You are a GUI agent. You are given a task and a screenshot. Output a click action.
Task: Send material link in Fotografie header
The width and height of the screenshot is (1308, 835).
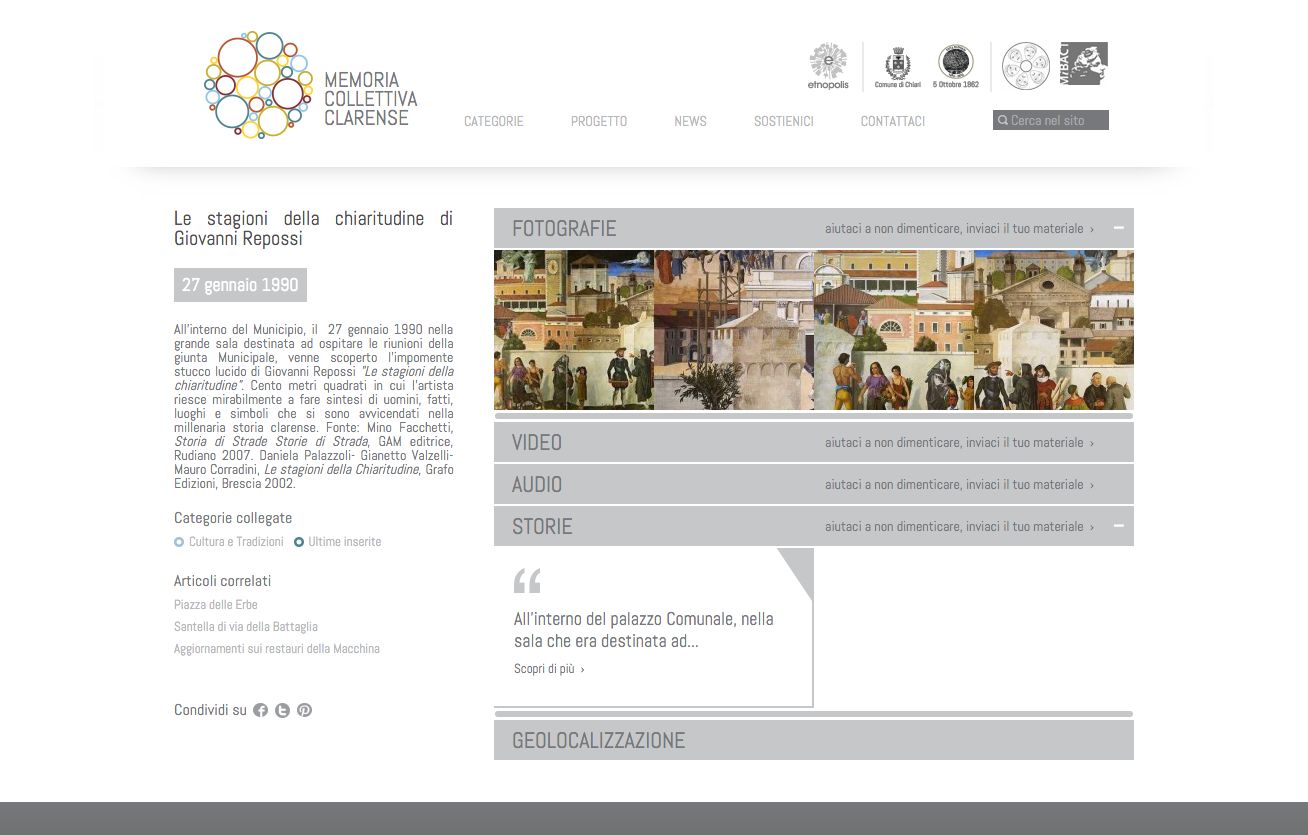(x=959, y=228)
